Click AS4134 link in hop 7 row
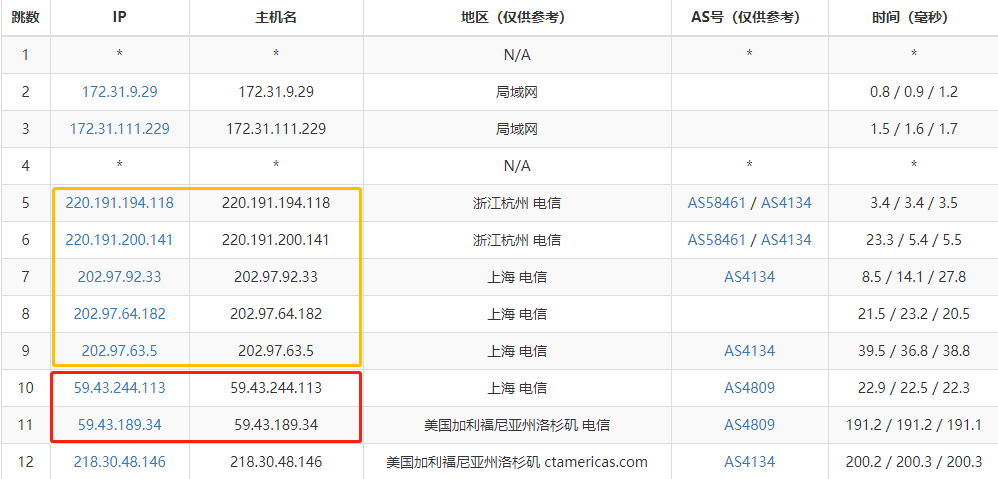The width and height of the screenshot is (998, 479). coord(749,277)
